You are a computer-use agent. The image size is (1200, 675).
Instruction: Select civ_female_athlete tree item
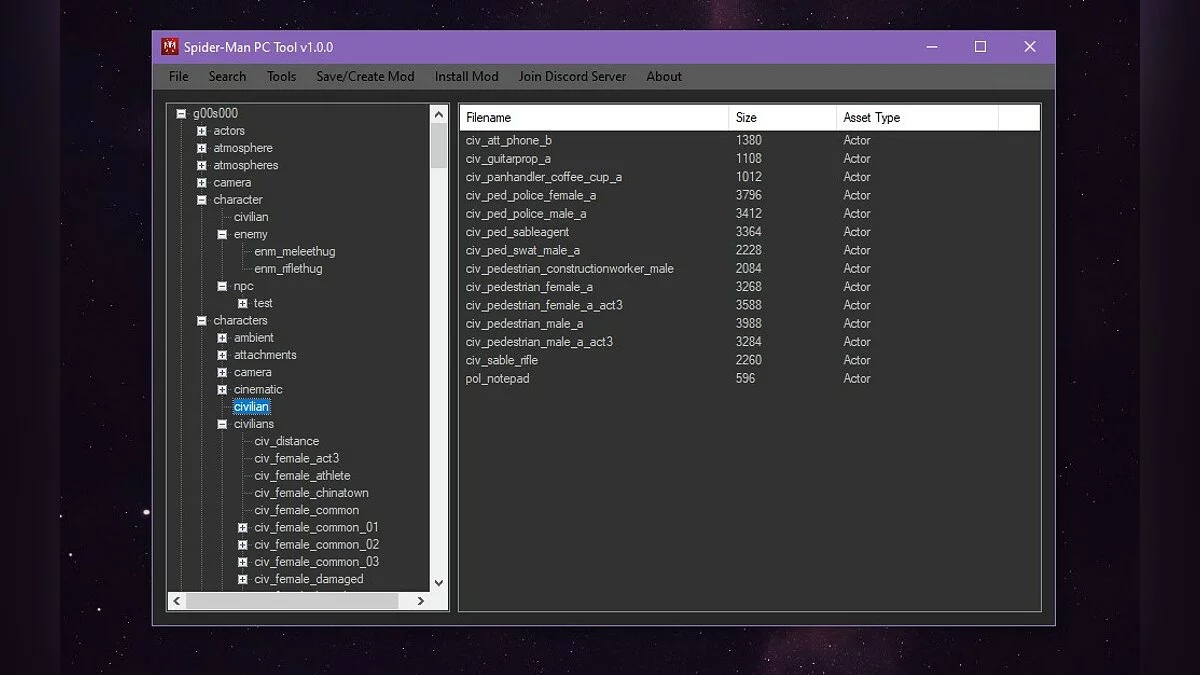(302, 476)
